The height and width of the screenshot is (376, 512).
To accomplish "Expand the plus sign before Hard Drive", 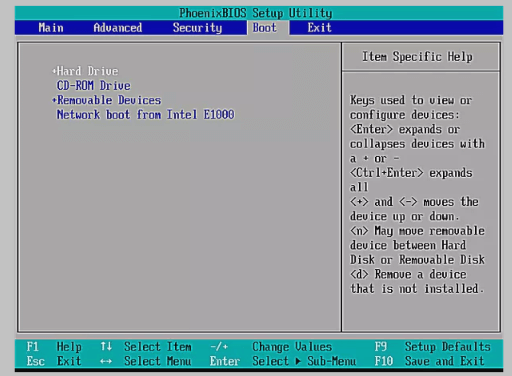I will coord(54,71).
